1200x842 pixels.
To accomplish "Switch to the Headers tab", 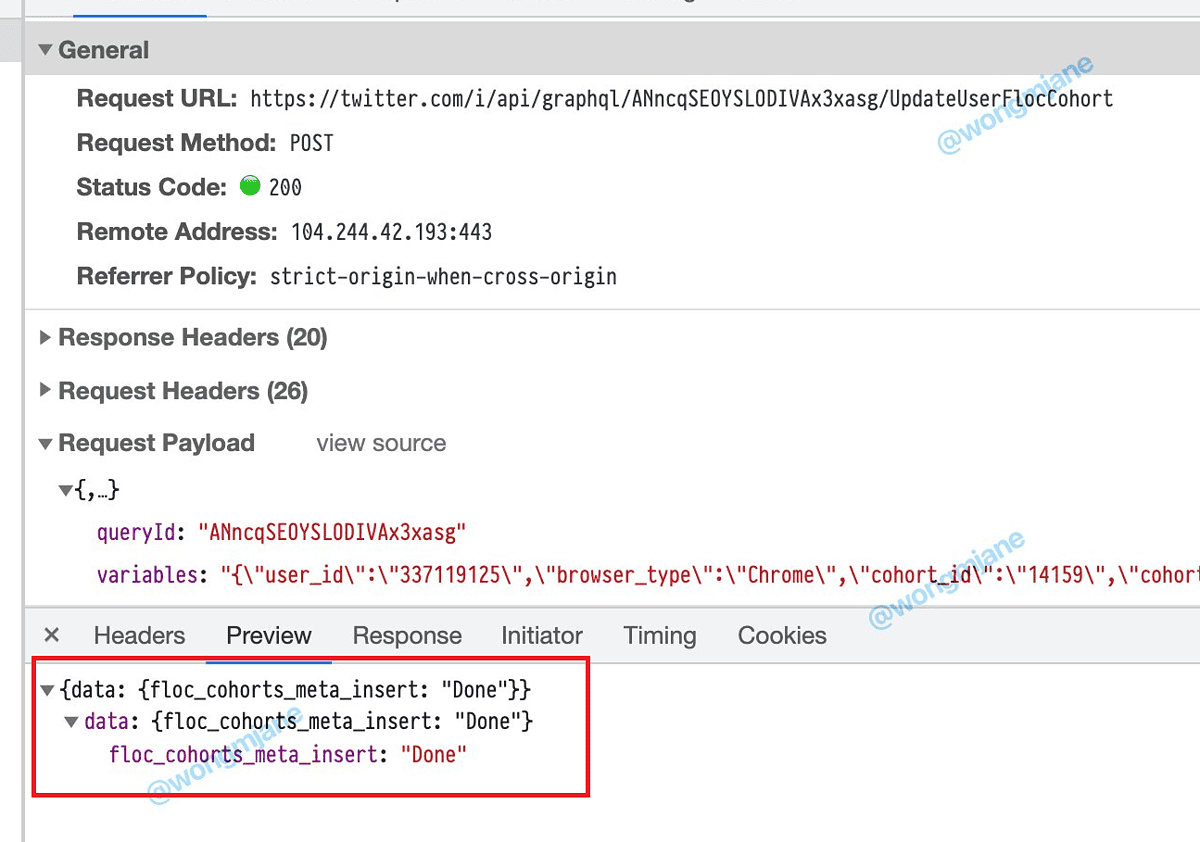I will pos(139,634).
